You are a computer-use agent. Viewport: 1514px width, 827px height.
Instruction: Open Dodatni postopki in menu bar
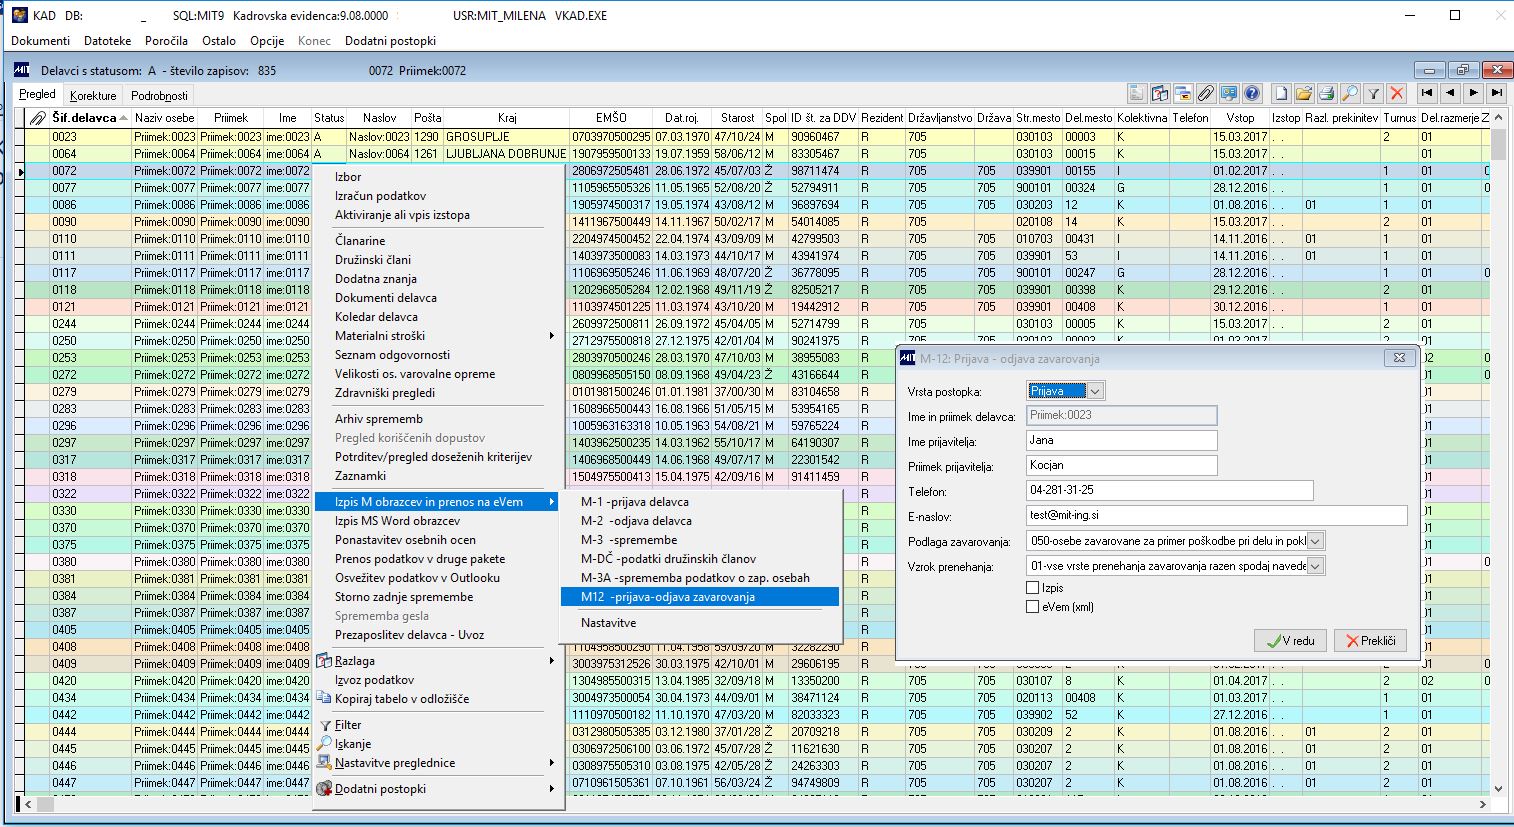(391, 41)
